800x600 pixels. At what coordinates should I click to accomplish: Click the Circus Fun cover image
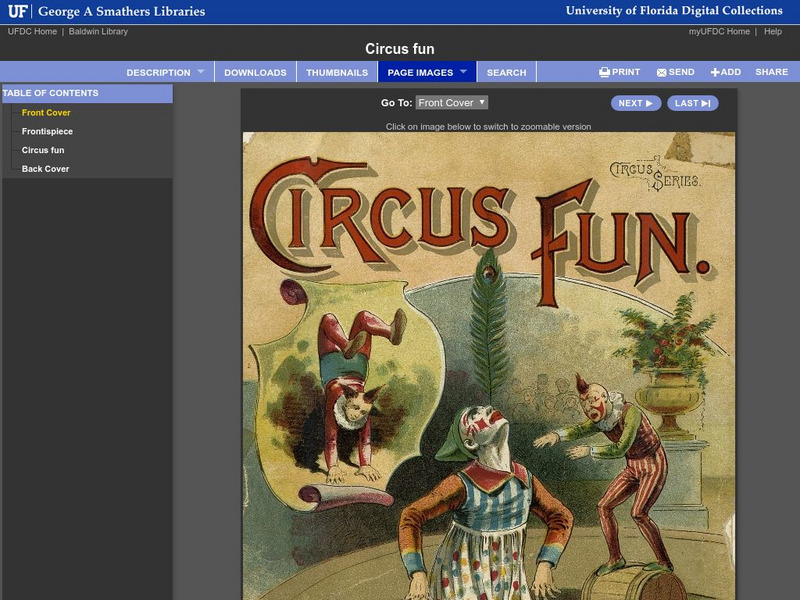click(x=480, y=360)
